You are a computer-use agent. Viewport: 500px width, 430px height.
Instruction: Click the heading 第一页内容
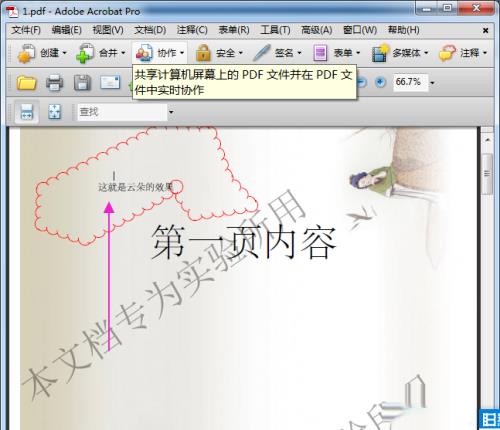(x=244, y=242)
